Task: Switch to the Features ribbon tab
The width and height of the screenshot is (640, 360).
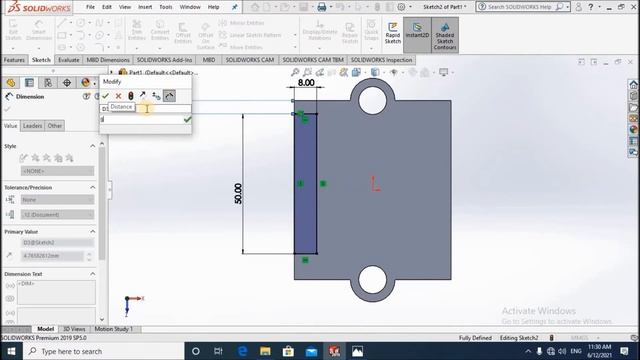Action: (x=14, y=60)
